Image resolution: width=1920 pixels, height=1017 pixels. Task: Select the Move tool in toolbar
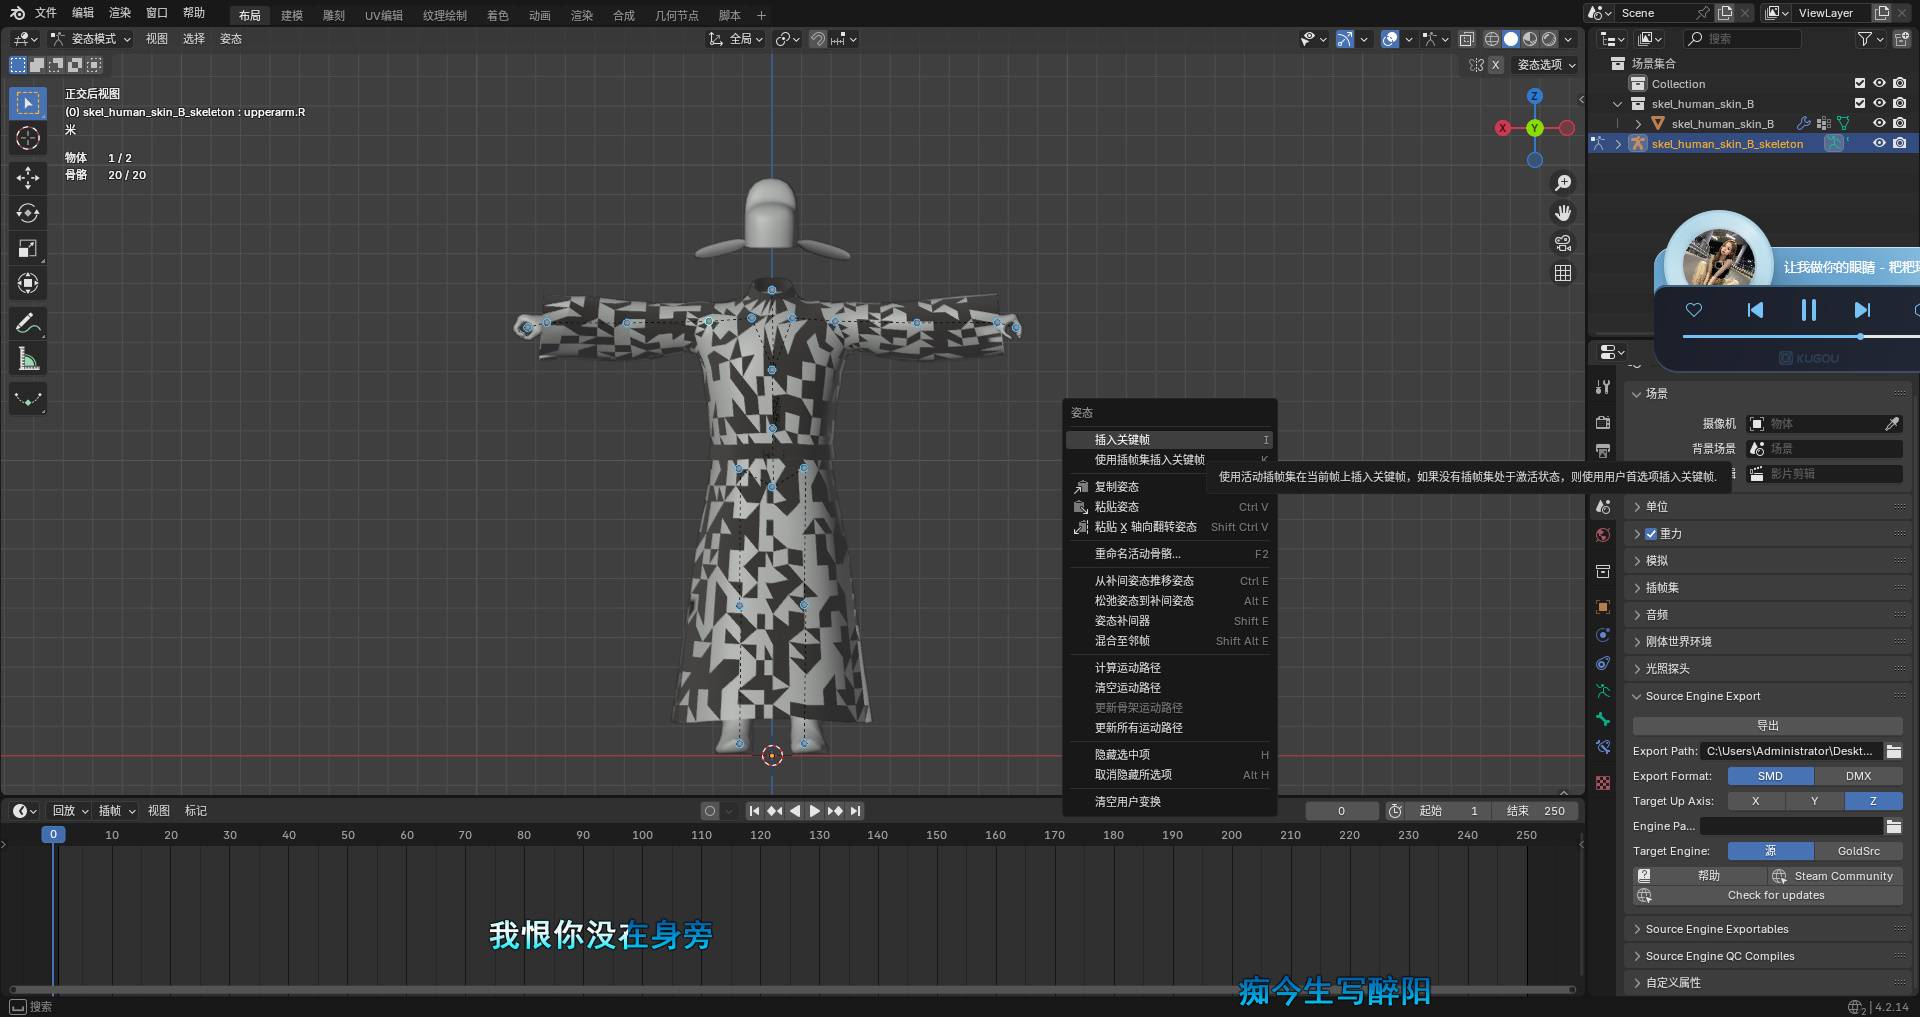(x=28, y=178)
